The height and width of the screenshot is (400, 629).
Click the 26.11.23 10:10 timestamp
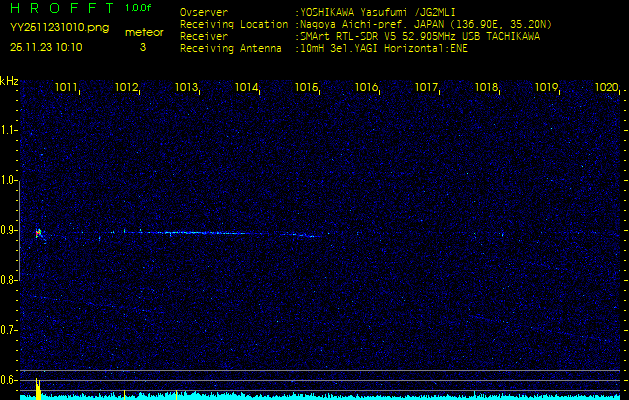pyautogui.click(x=46, y=47)
